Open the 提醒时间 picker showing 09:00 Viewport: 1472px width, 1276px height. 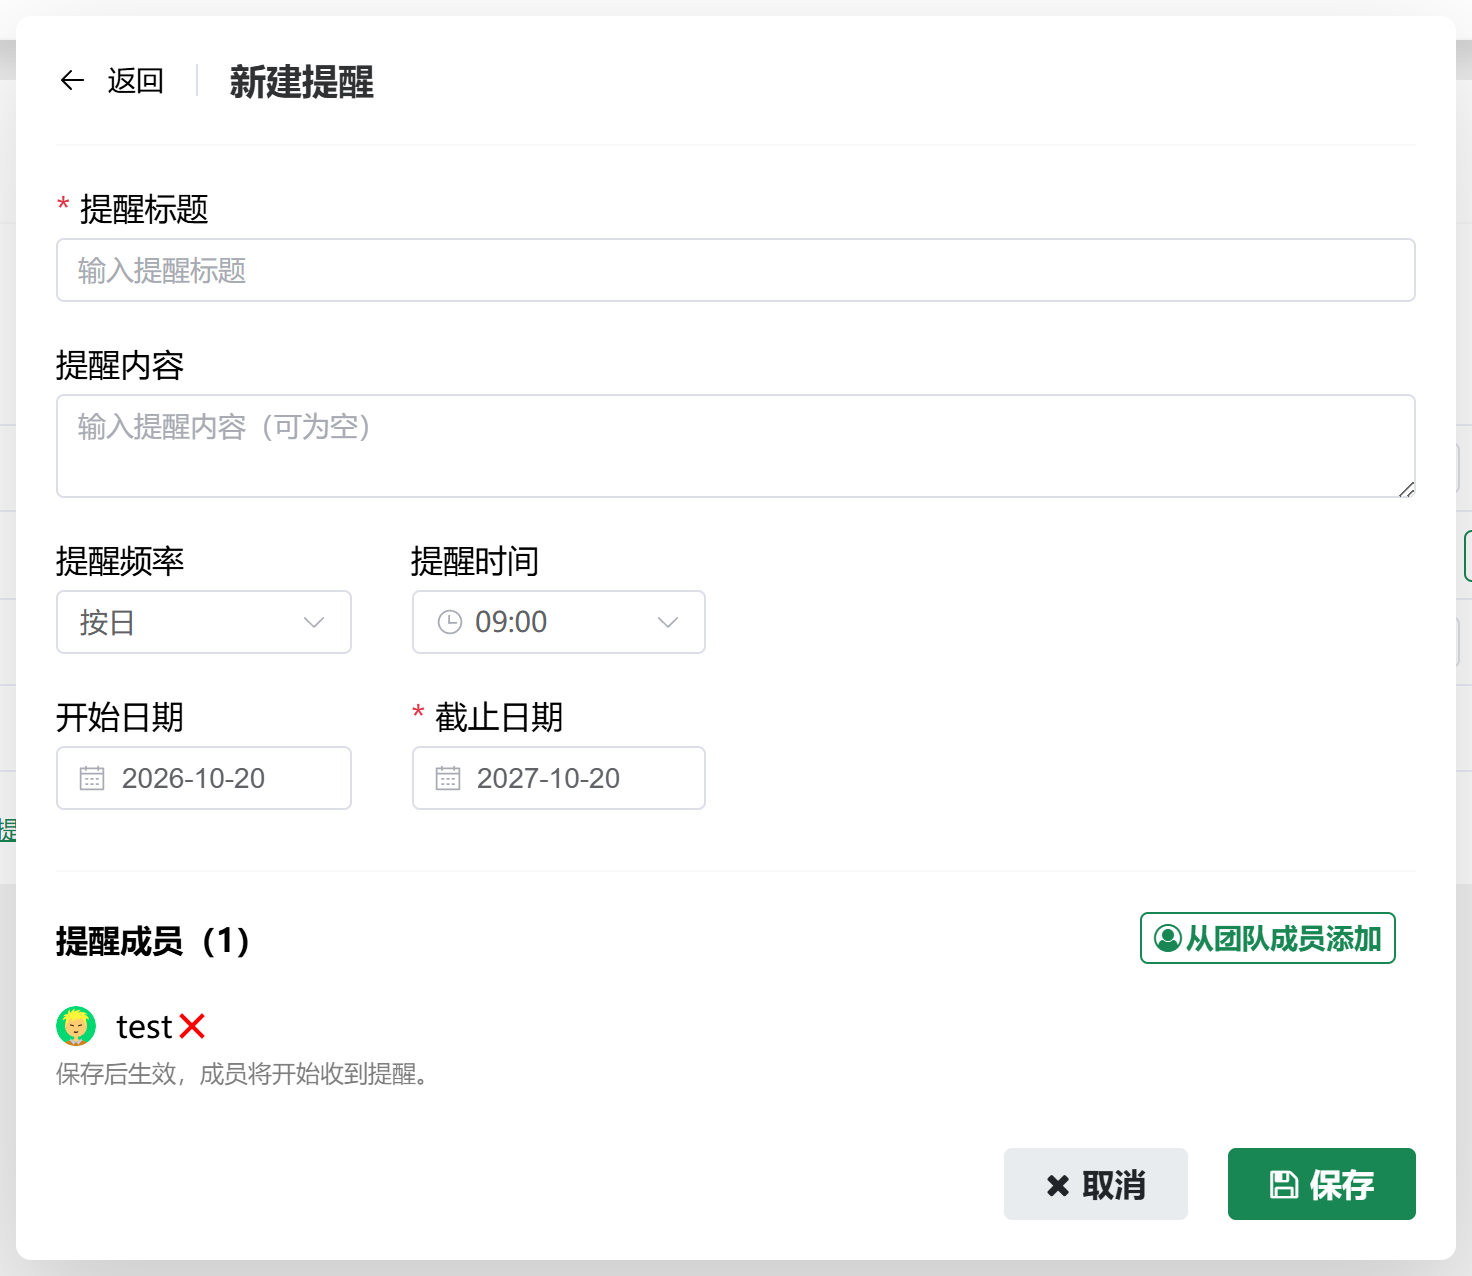point(558,622)
